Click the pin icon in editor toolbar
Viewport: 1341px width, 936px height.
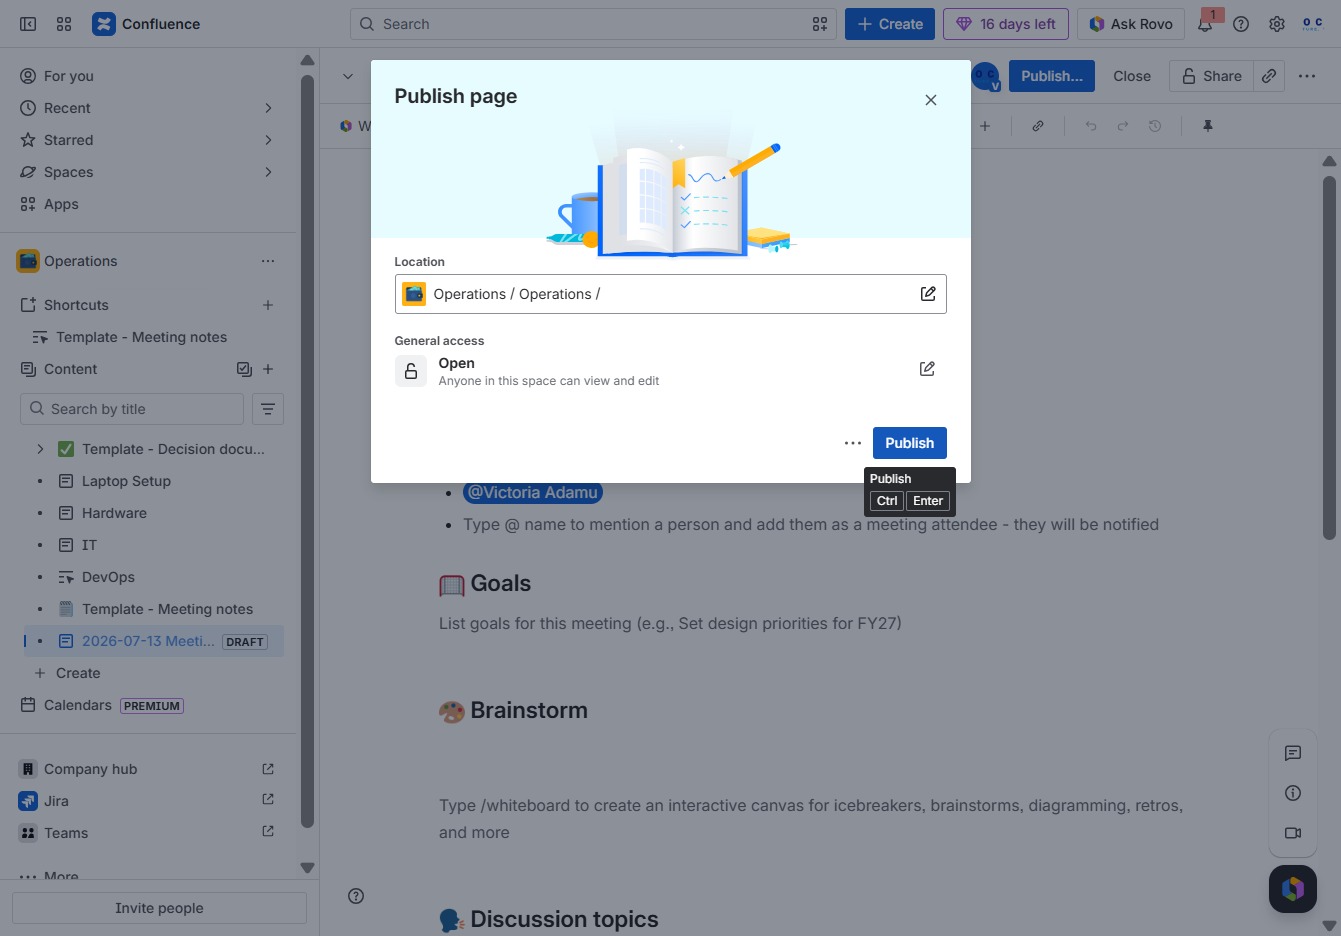(x=1208, y=126)
